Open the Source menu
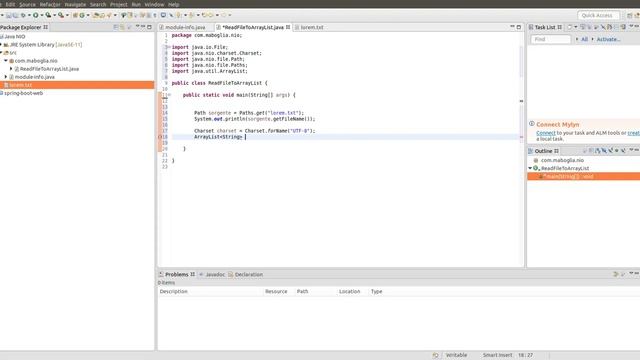The image size is (640, 360). pyautogui.click(x=27, y=4)
